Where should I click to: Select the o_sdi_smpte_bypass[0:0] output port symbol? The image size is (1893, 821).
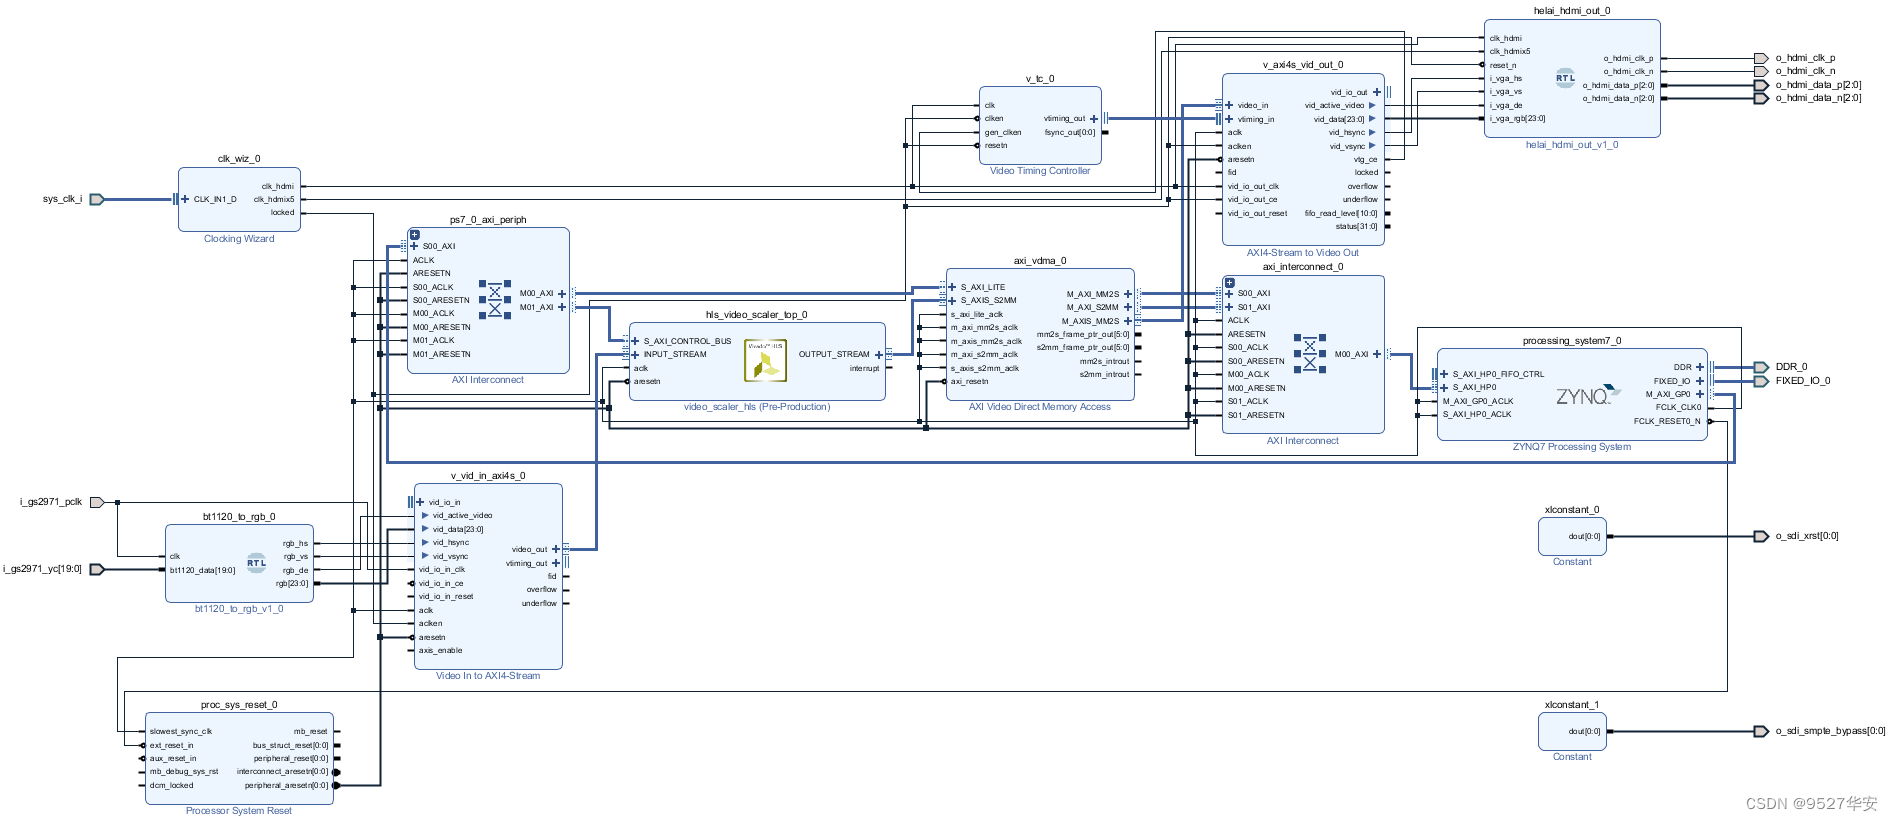(1761, 731)
